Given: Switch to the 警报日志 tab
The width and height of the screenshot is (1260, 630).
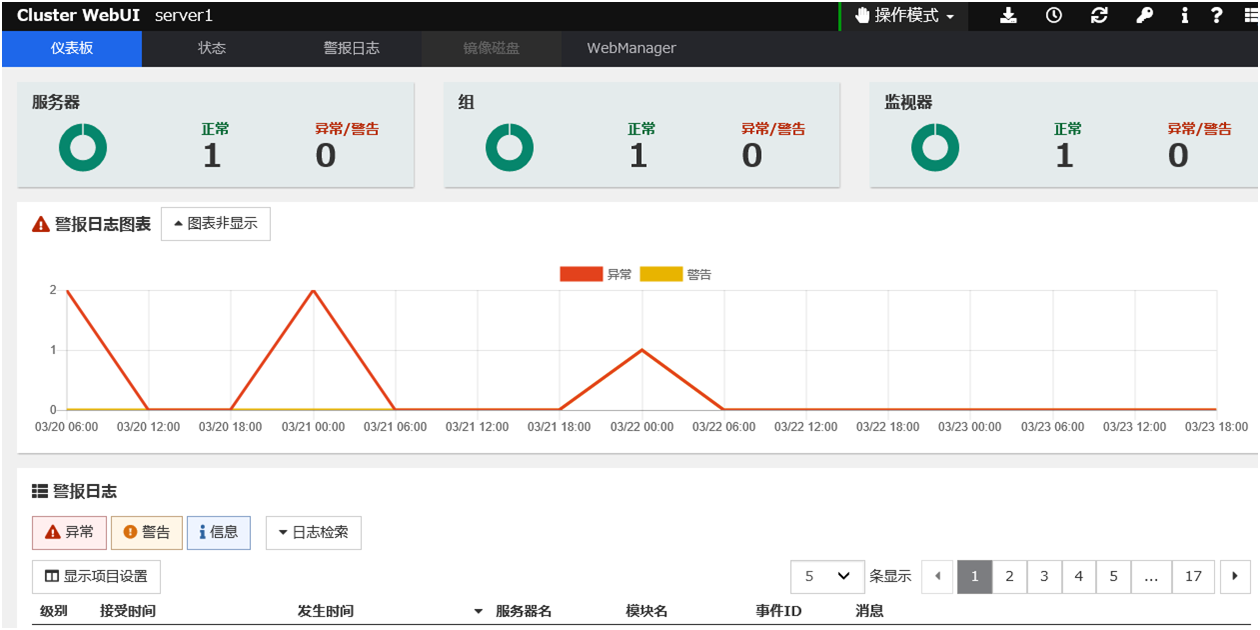Looking at the screenshot, I should 351,48.
